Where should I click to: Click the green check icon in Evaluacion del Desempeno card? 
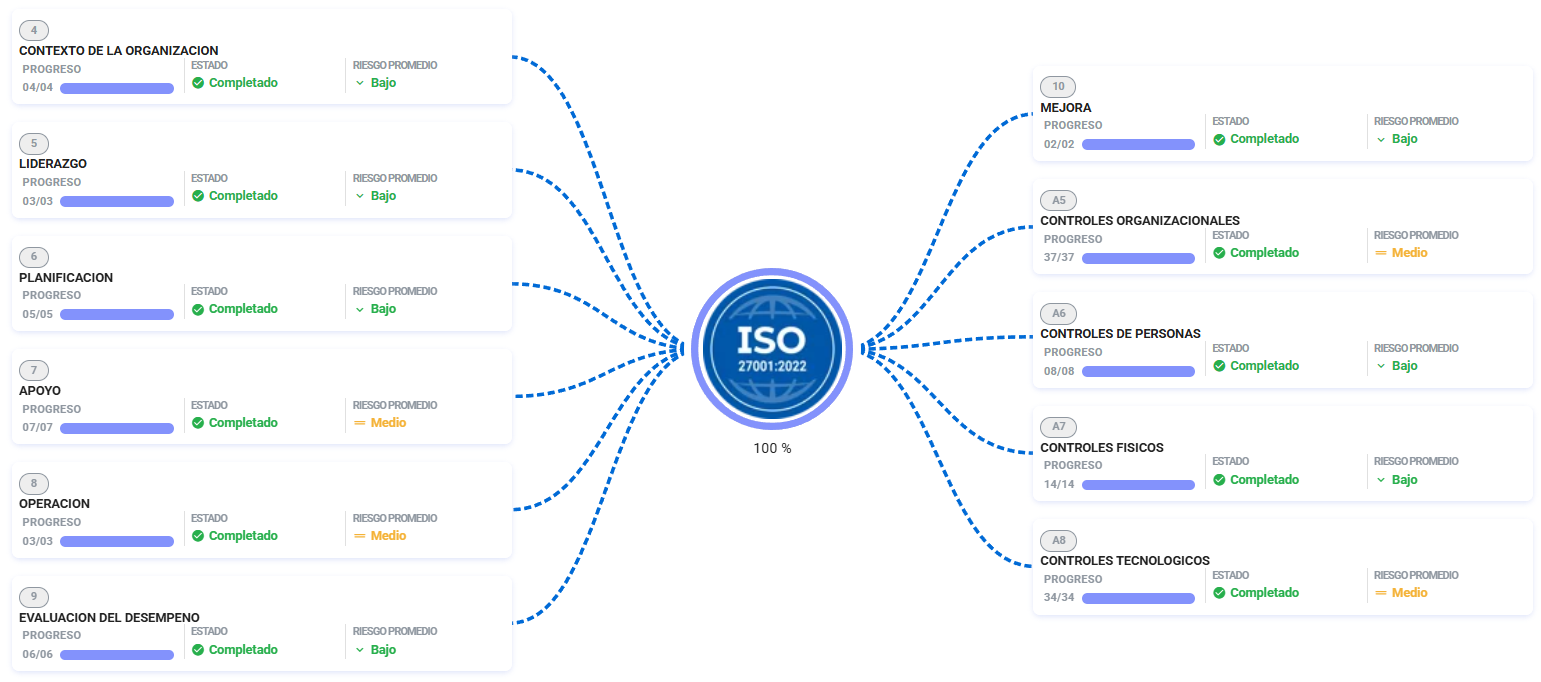pyautogui.click(x=198, y=650)
